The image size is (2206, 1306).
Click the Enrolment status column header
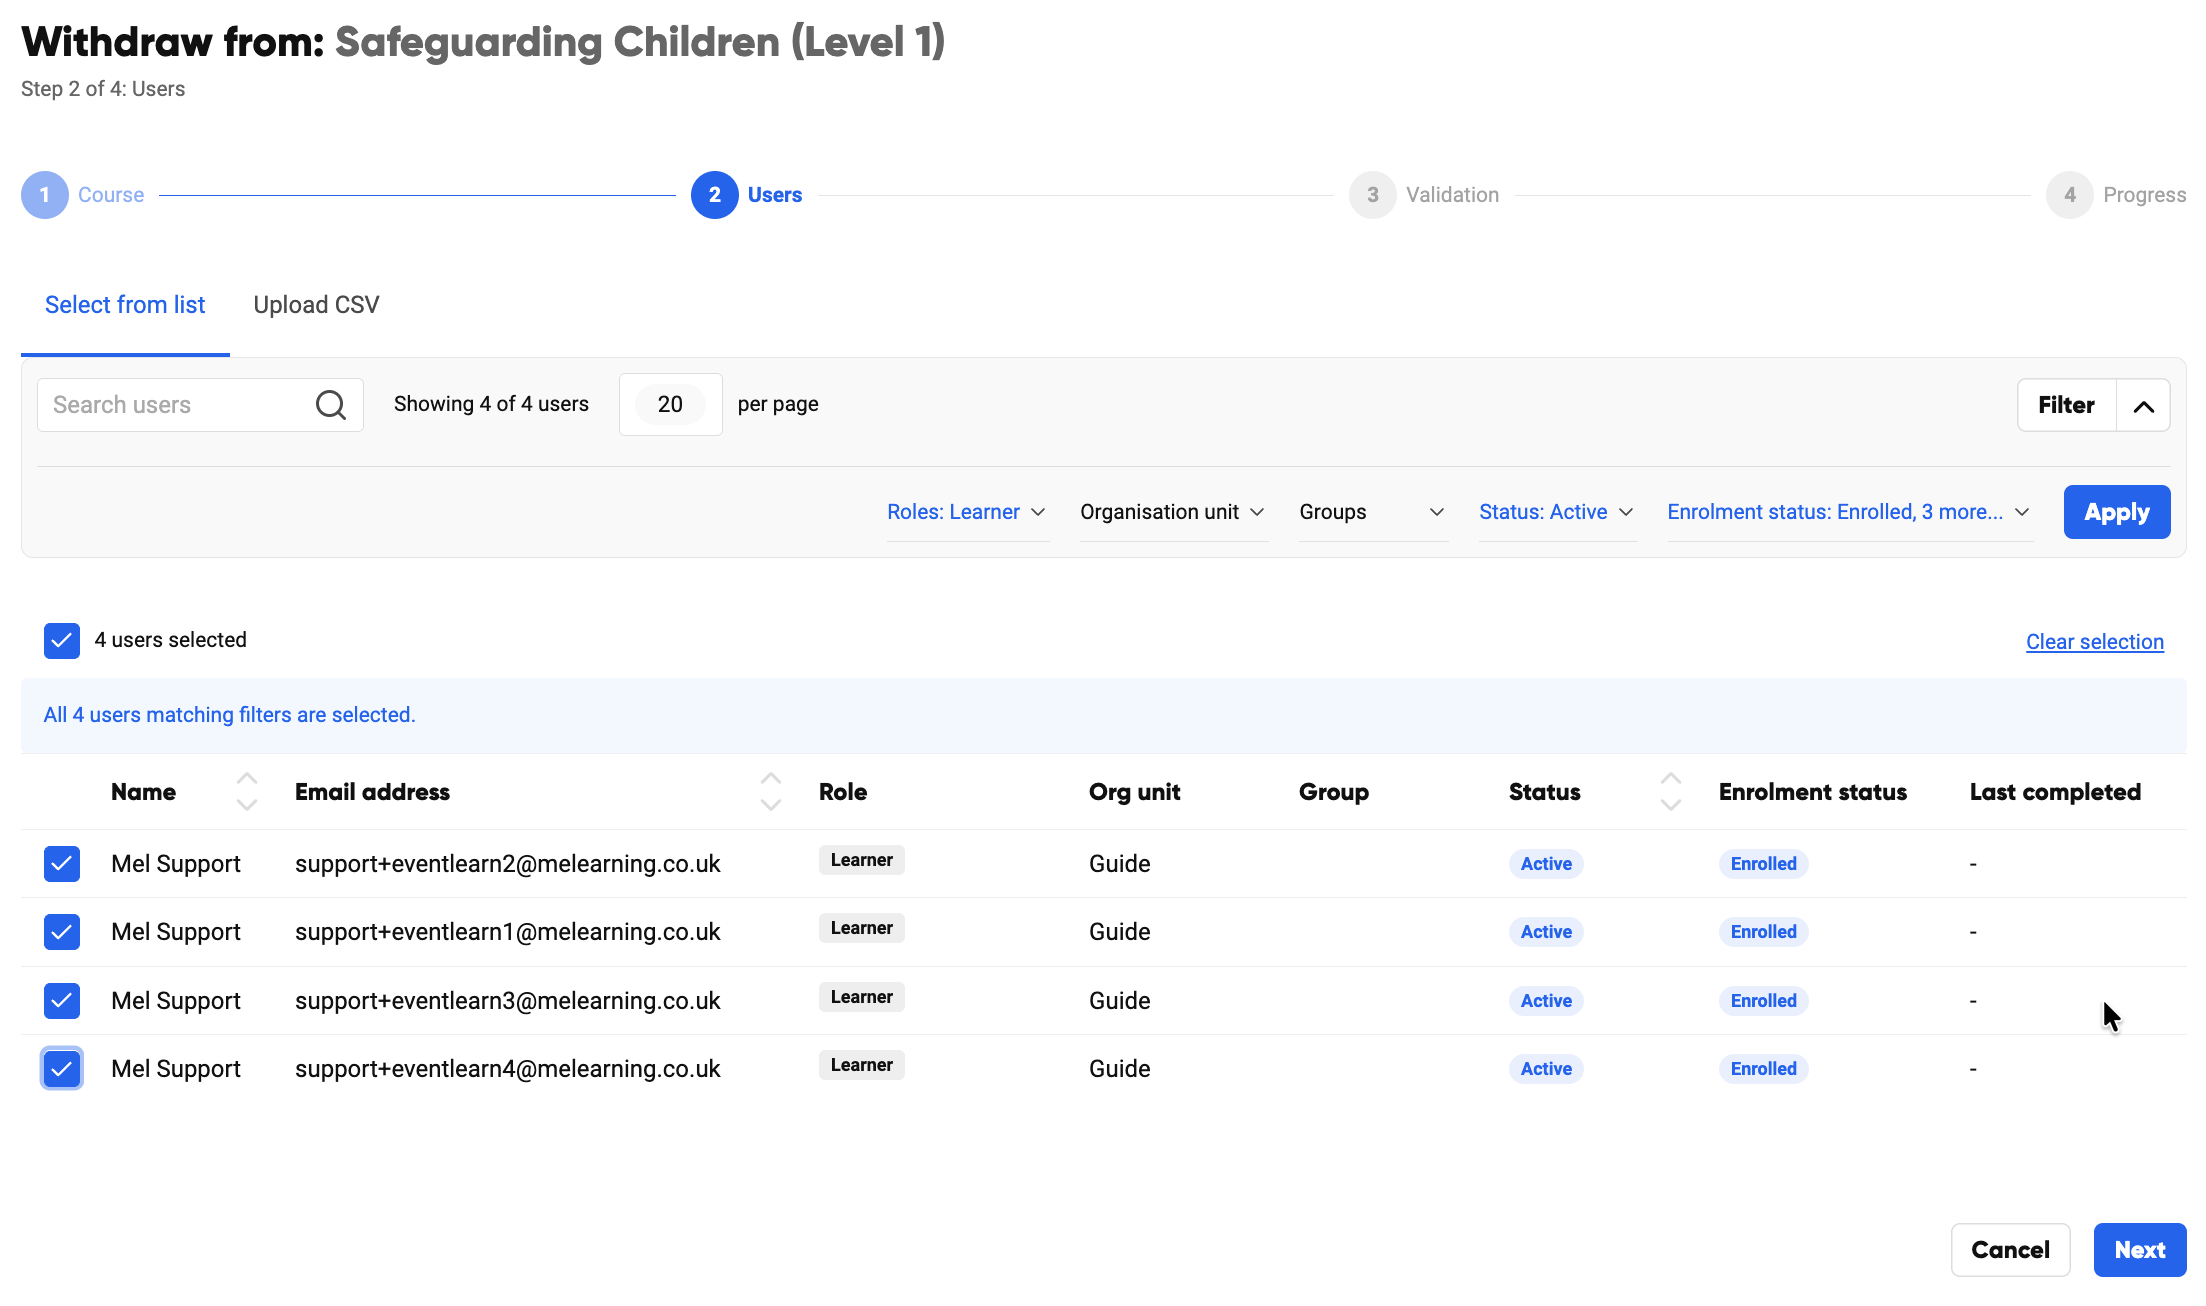1812,792
